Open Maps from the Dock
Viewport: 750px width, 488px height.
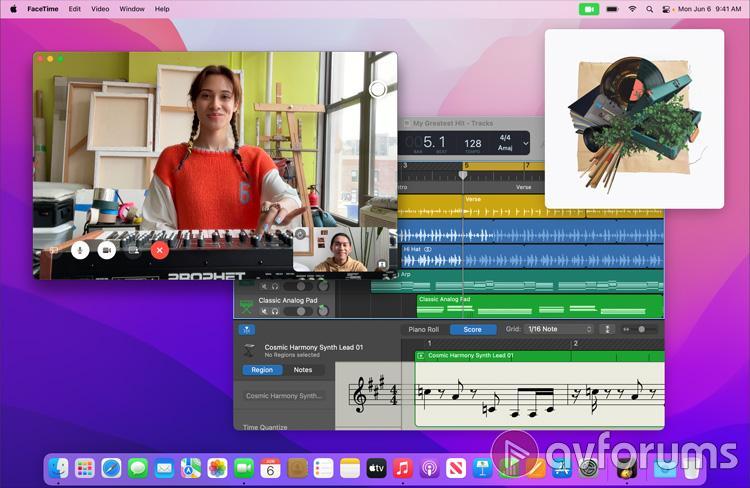point(191,468)
